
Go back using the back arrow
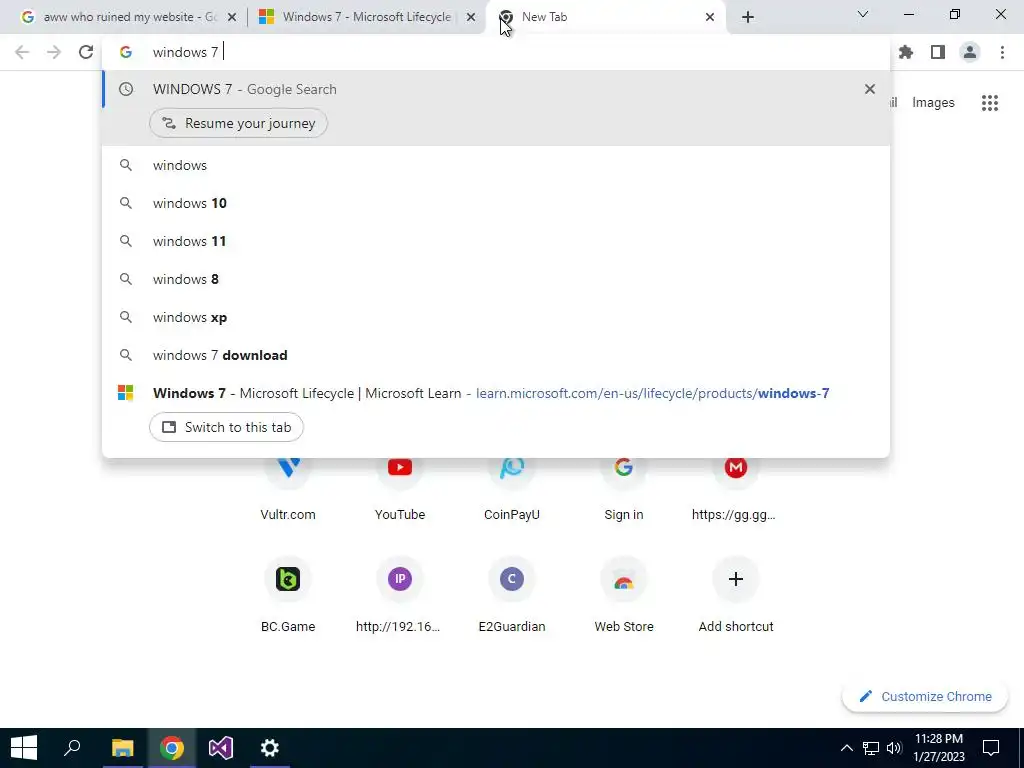tap(22, 52)
